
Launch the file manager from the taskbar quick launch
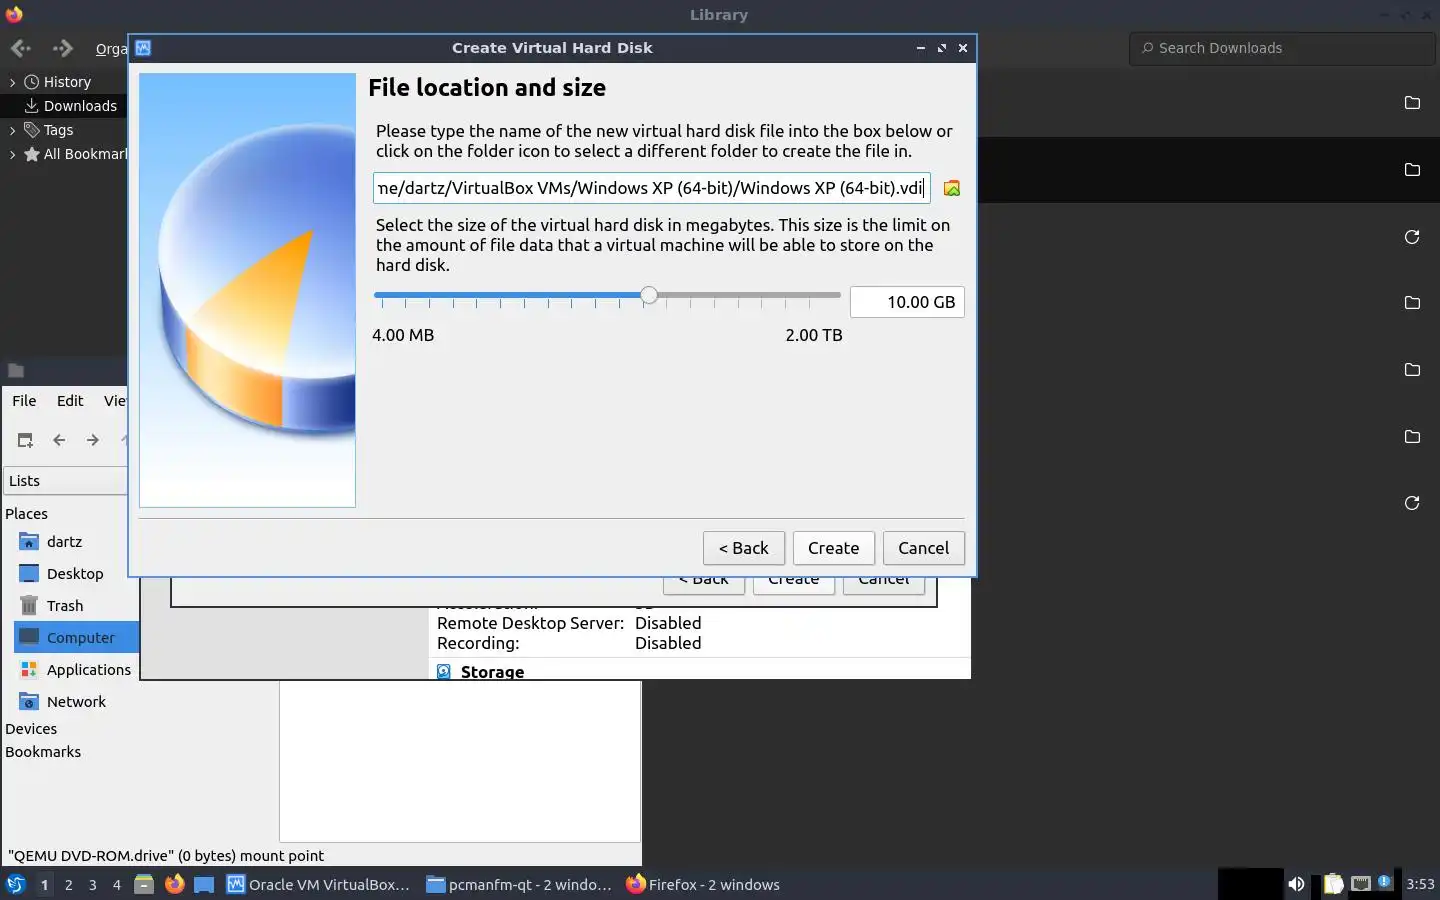[x=144, y=884]
